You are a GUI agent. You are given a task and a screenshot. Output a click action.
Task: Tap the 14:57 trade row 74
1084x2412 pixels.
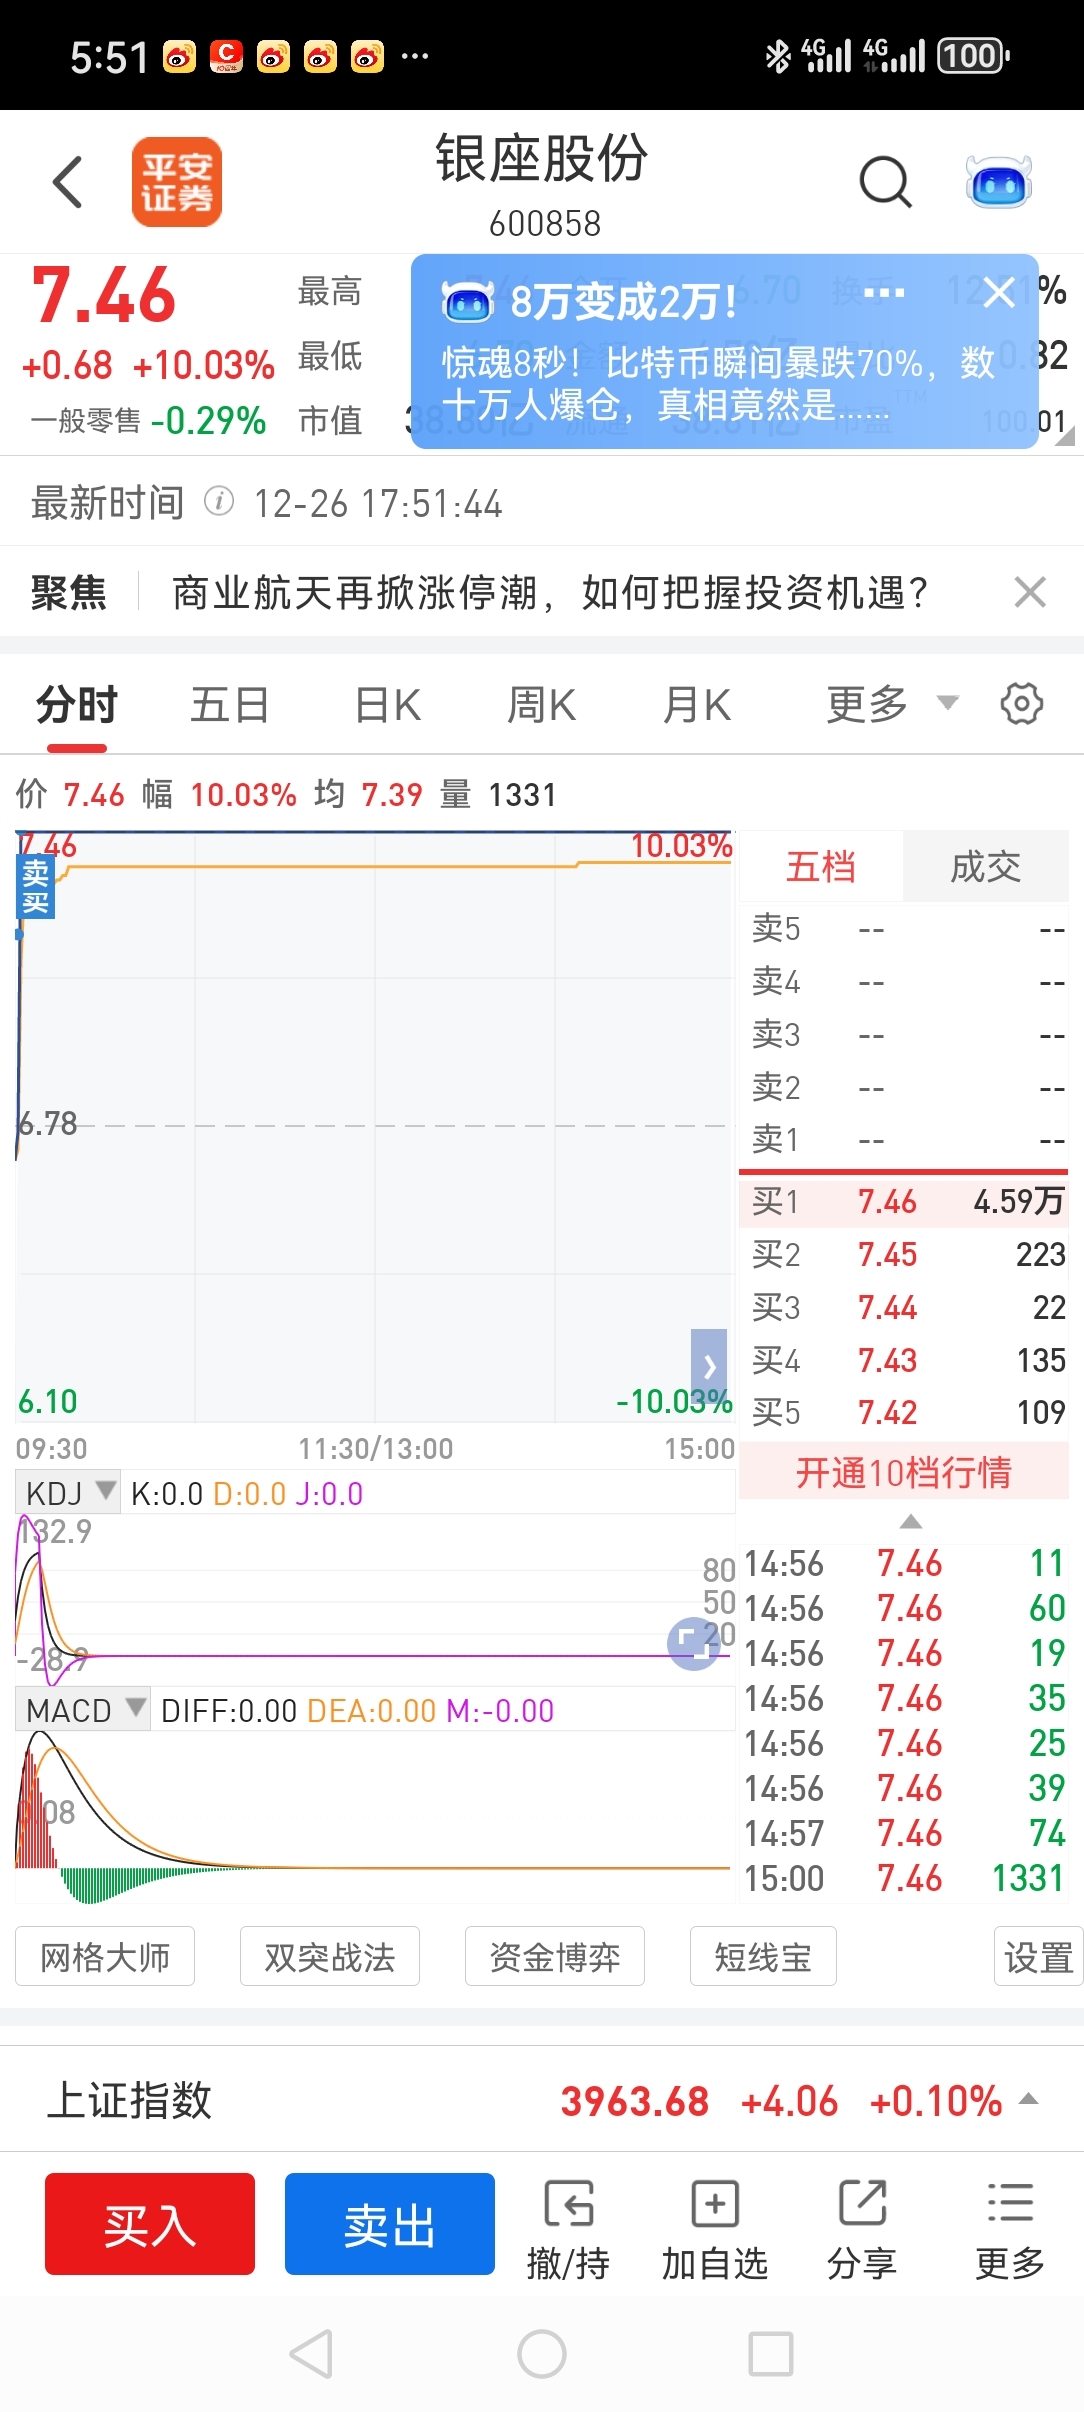905,1833
